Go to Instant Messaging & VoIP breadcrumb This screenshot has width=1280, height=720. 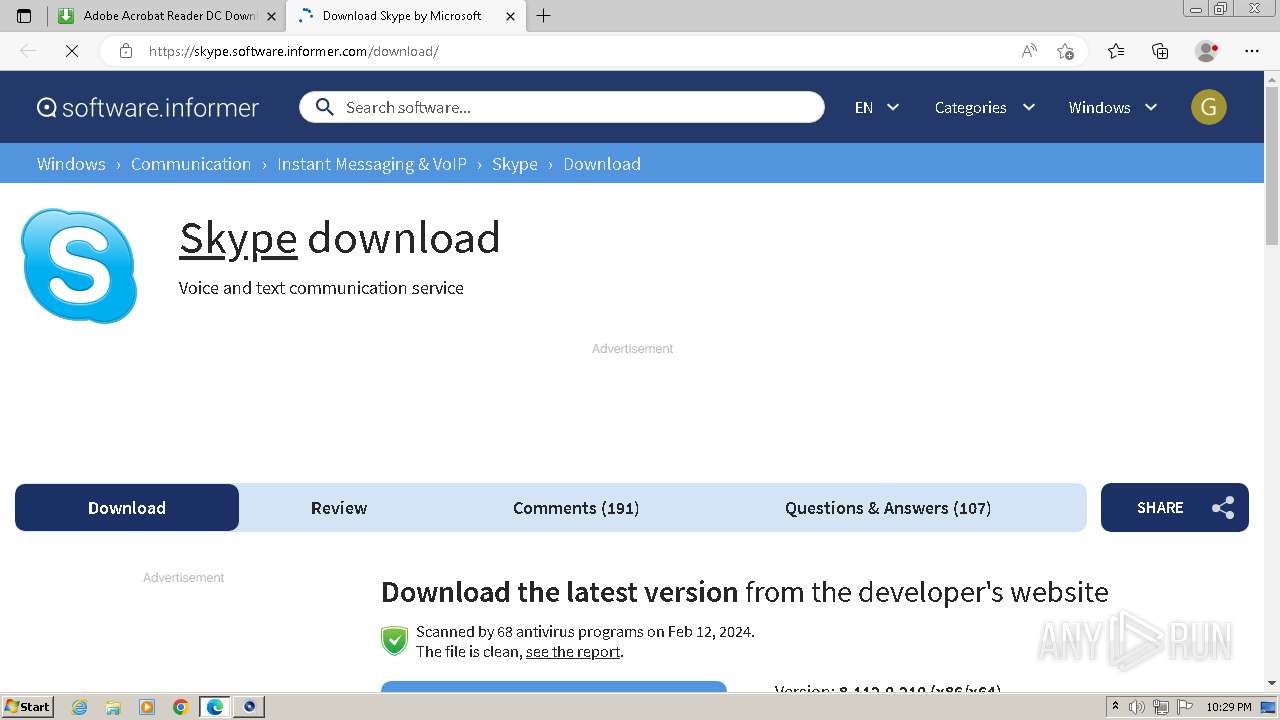372,164
